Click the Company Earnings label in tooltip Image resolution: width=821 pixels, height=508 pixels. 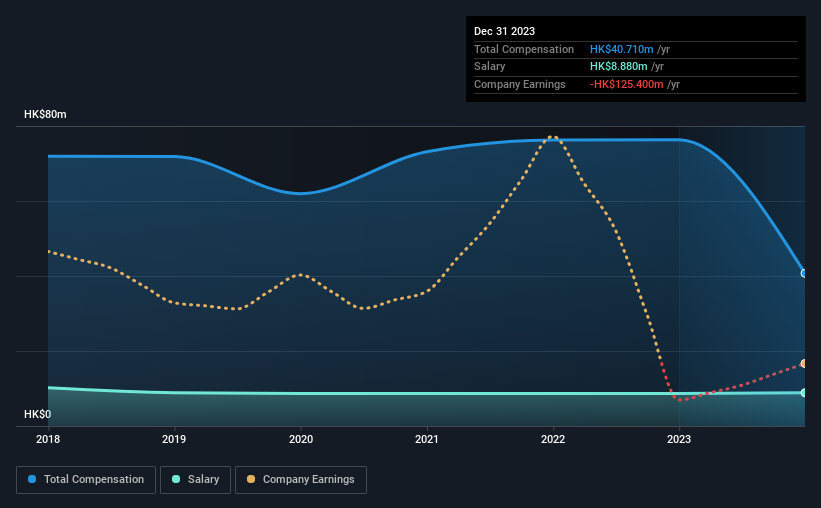[519, 84]
